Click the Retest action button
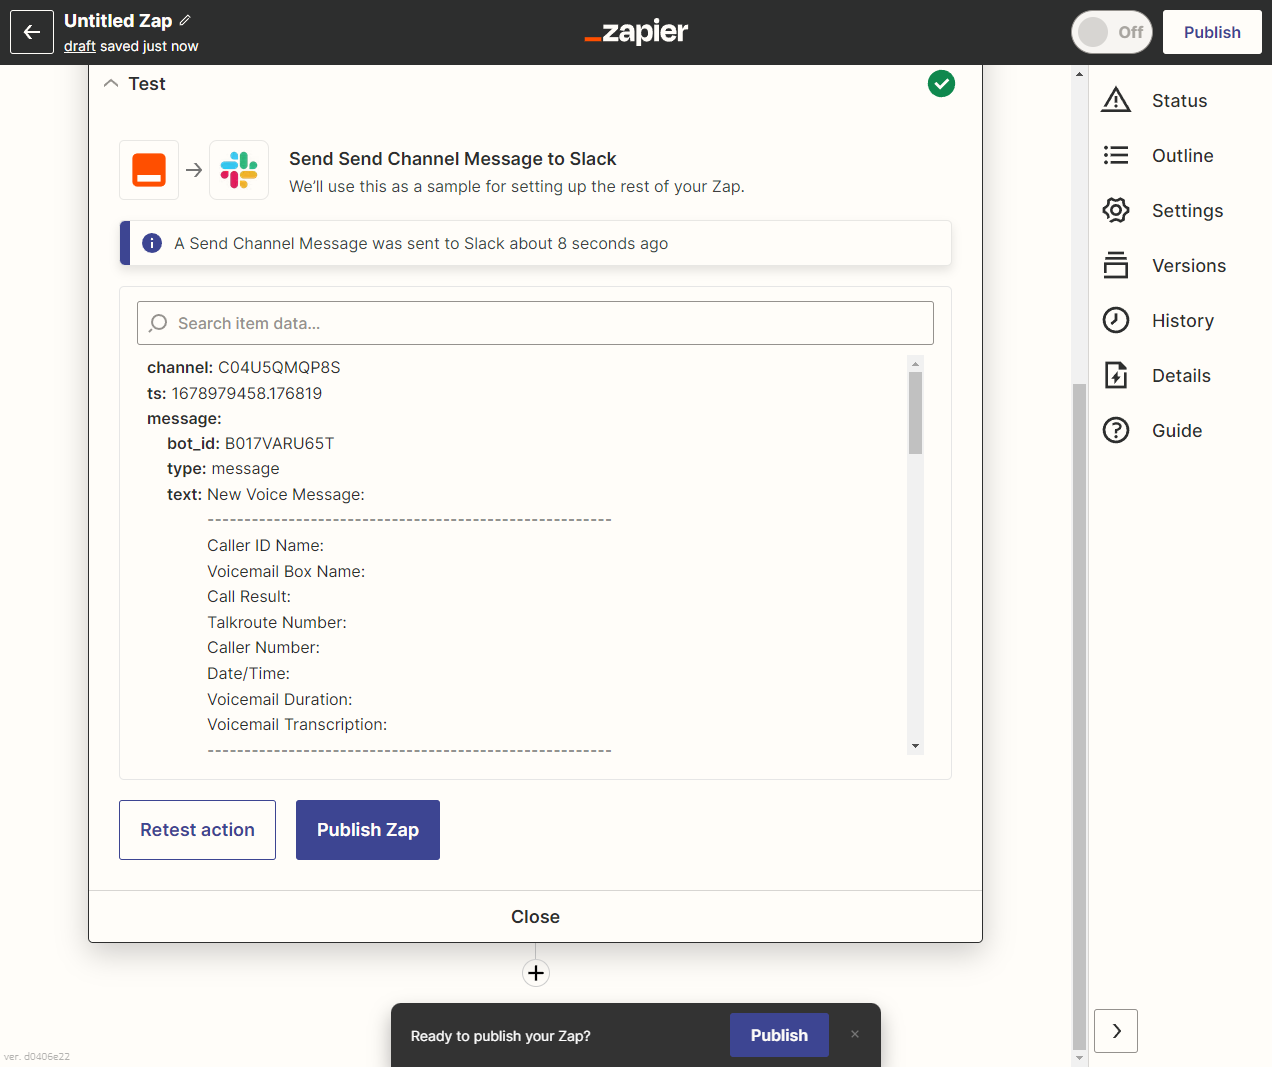This screenshot has width=1272, height=1067. 197,830
